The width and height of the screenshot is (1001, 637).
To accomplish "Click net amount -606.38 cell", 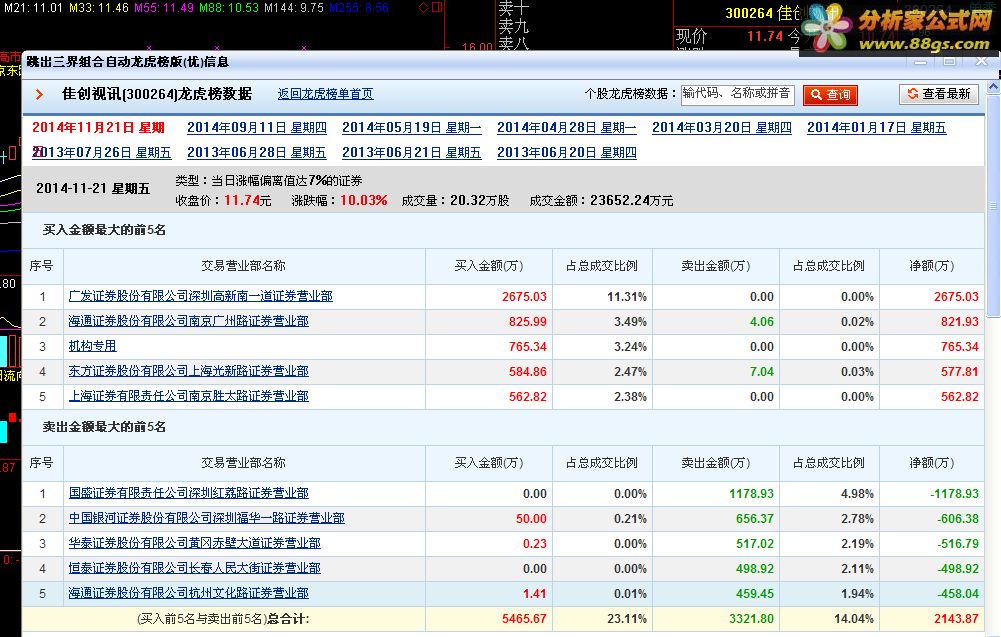I will pos(958,518).
